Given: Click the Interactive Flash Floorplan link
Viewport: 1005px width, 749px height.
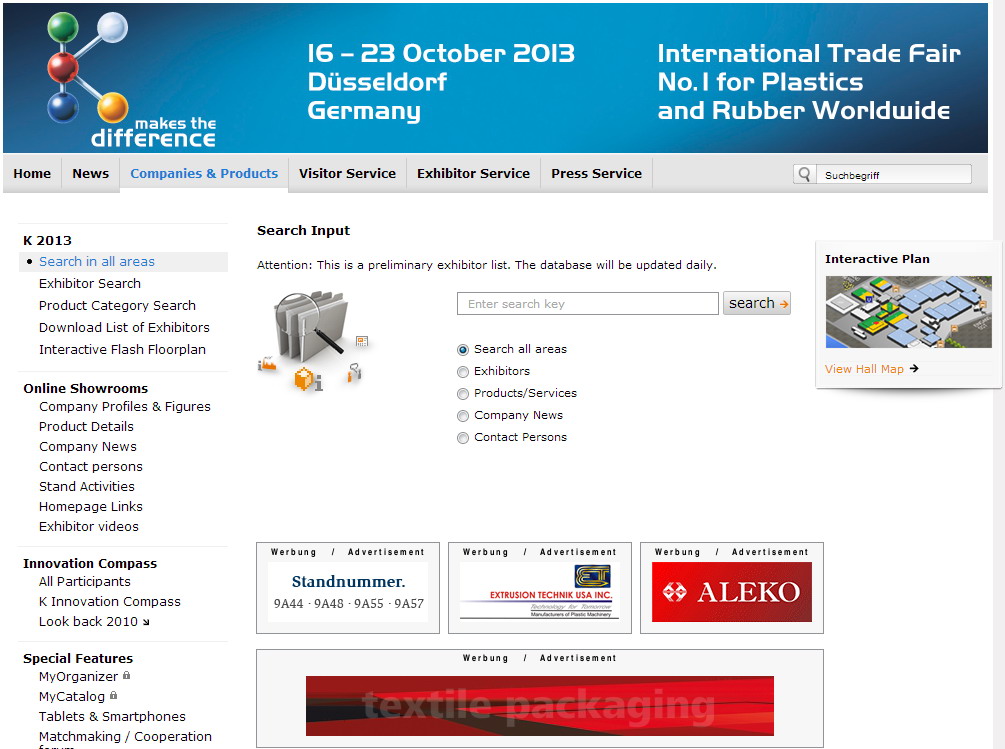Looking at the screenshot, I should 122,350.
